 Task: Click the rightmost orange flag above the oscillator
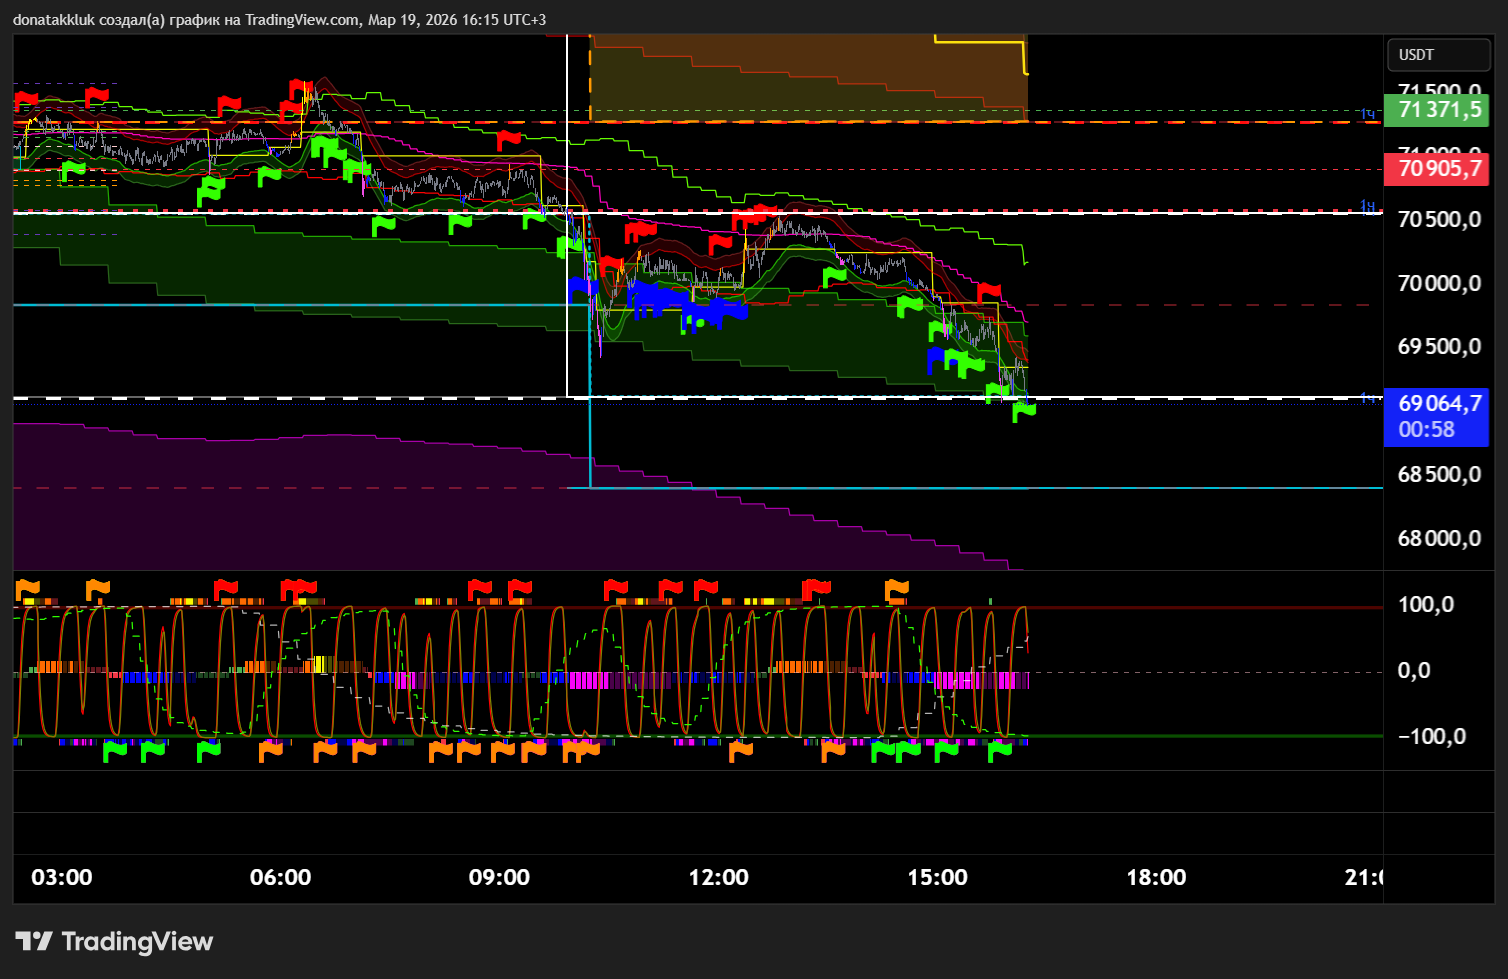pyautogui.click(x=896, y=589)
